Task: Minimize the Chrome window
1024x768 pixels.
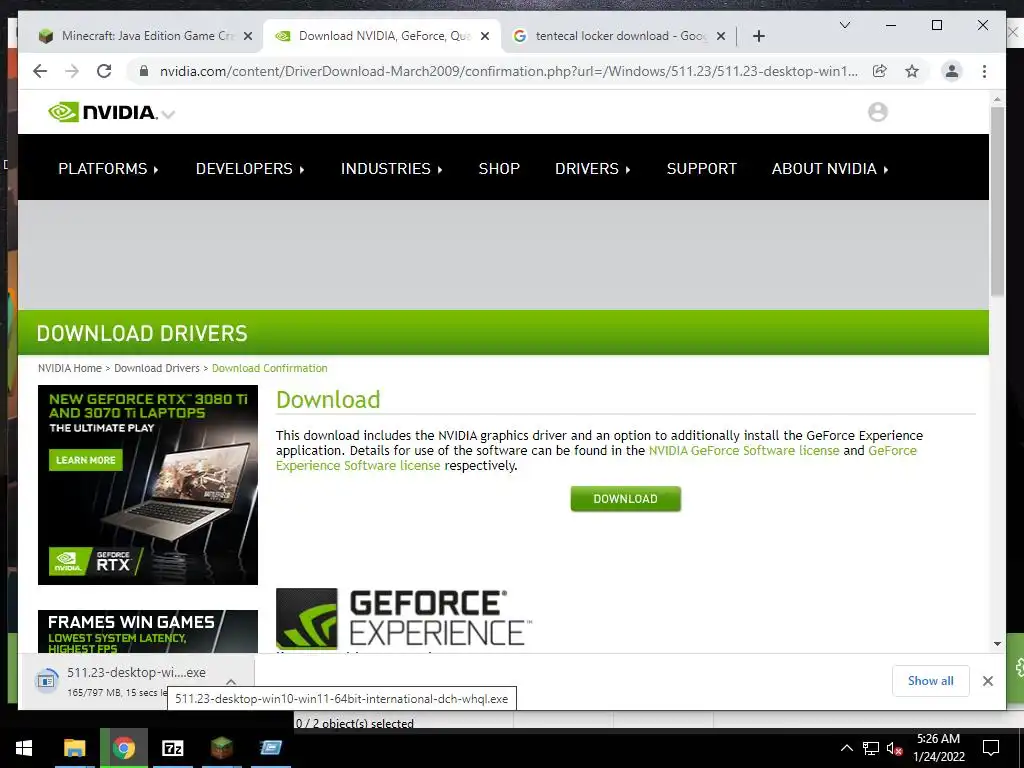Action: (891, 25)
